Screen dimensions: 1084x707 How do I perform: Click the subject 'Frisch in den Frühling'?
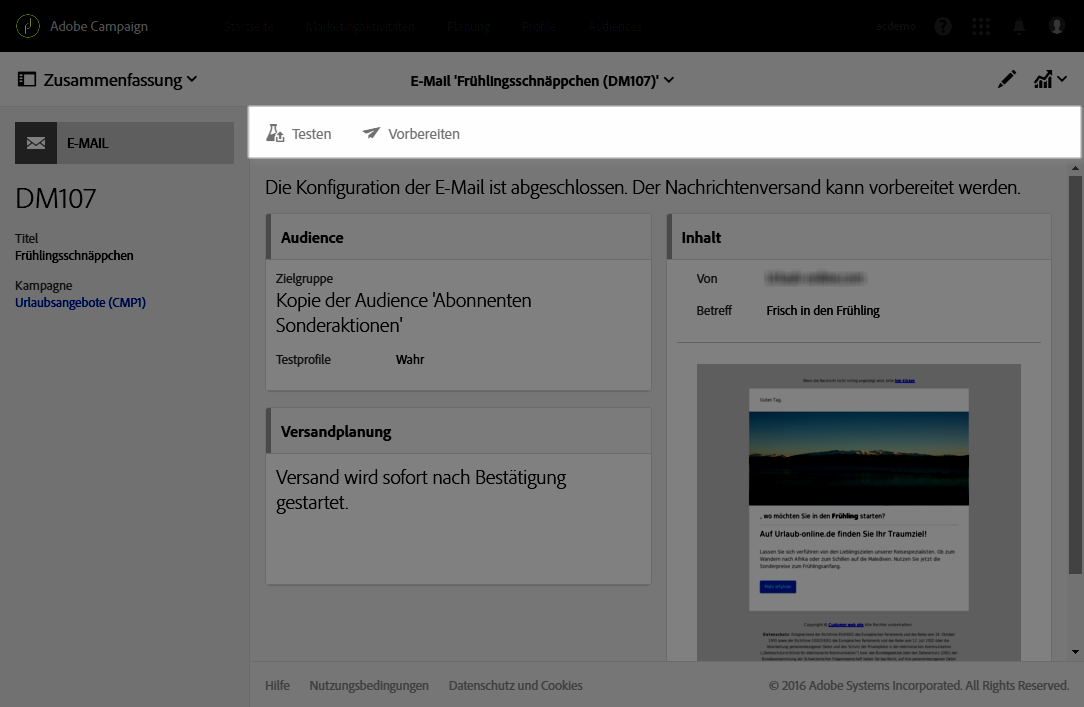click(823, 311)
